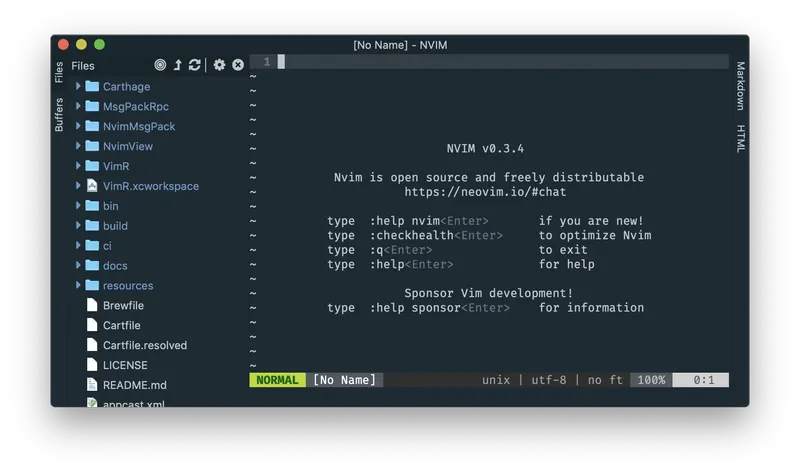
Task: Click the no ft filetype entry
Action: tap(605, 380)
